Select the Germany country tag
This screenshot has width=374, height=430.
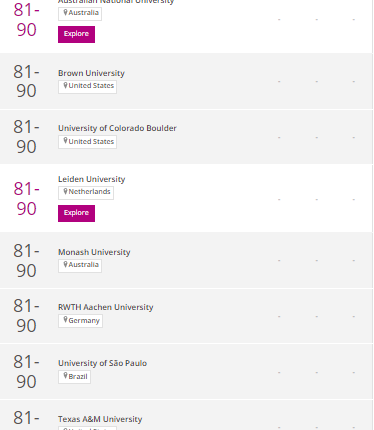click(80, 321)
